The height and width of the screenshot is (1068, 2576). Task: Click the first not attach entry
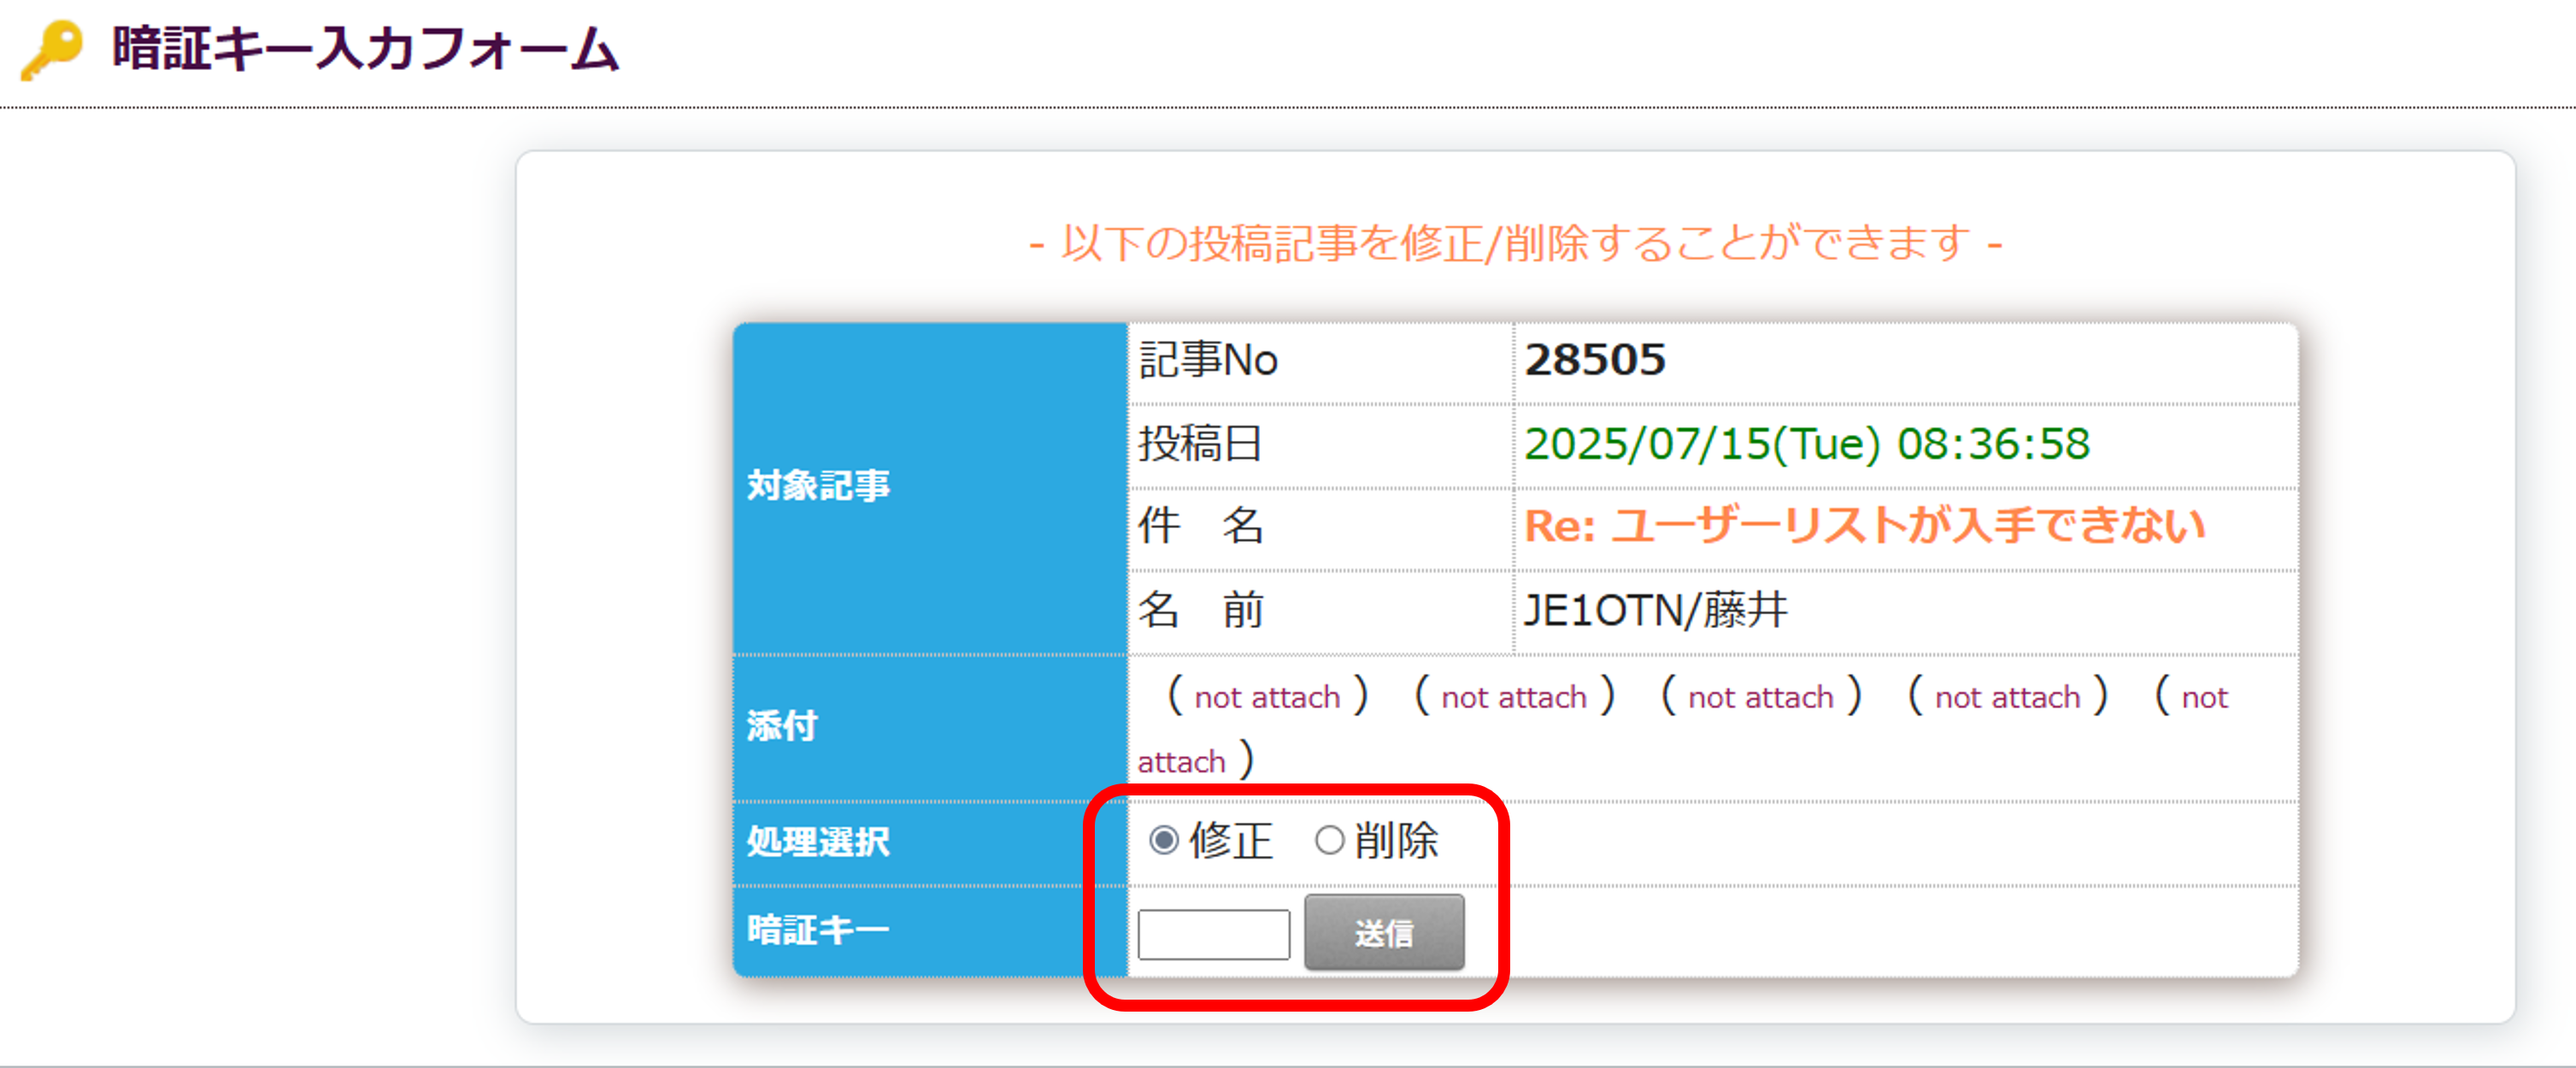(x=1267, y=697)
